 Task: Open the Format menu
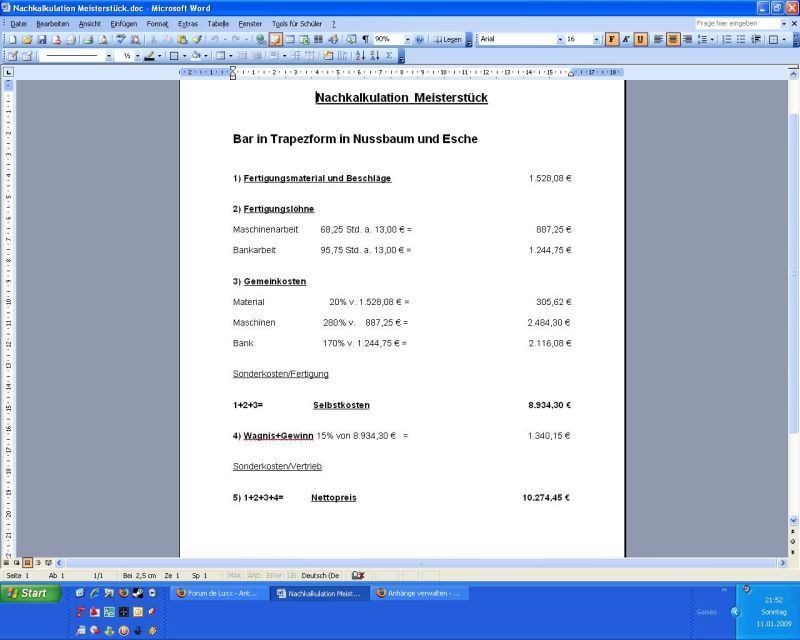[157, 23]
